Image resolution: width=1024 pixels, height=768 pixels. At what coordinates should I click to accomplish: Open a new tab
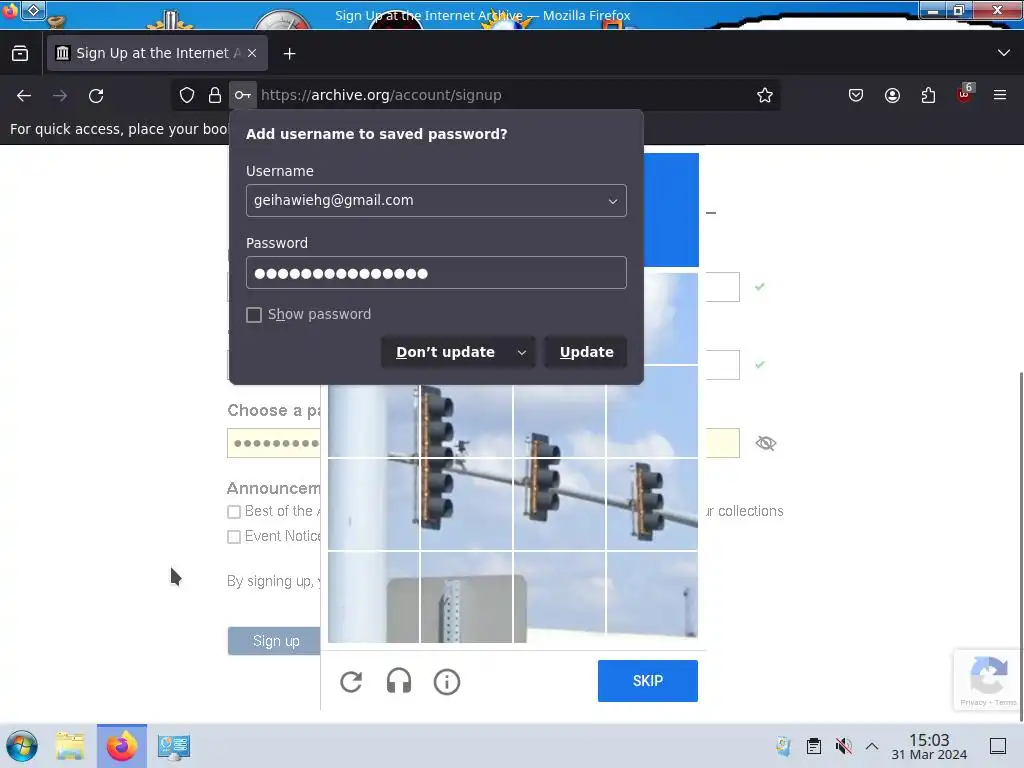point(289,54)
